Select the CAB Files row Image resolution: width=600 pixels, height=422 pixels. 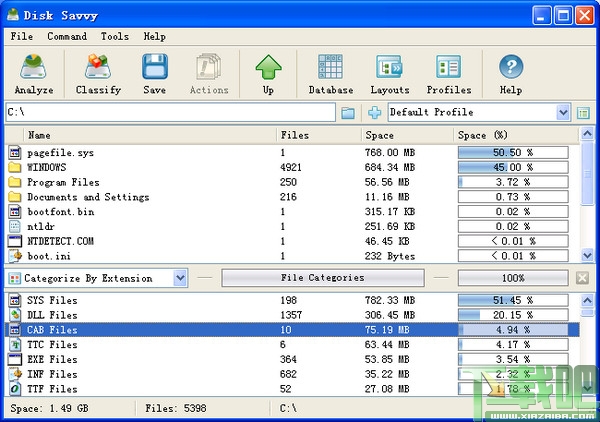point(292,330)
